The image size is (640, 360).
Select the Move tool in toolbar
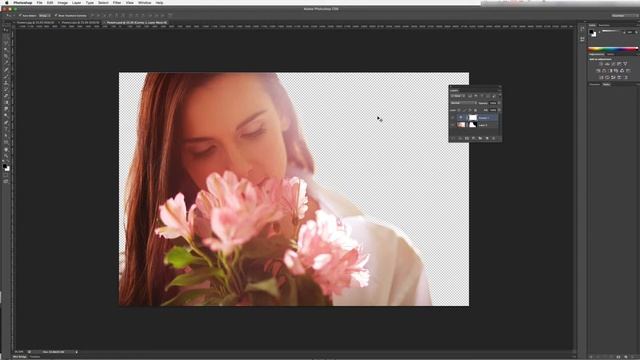(6, 30)
